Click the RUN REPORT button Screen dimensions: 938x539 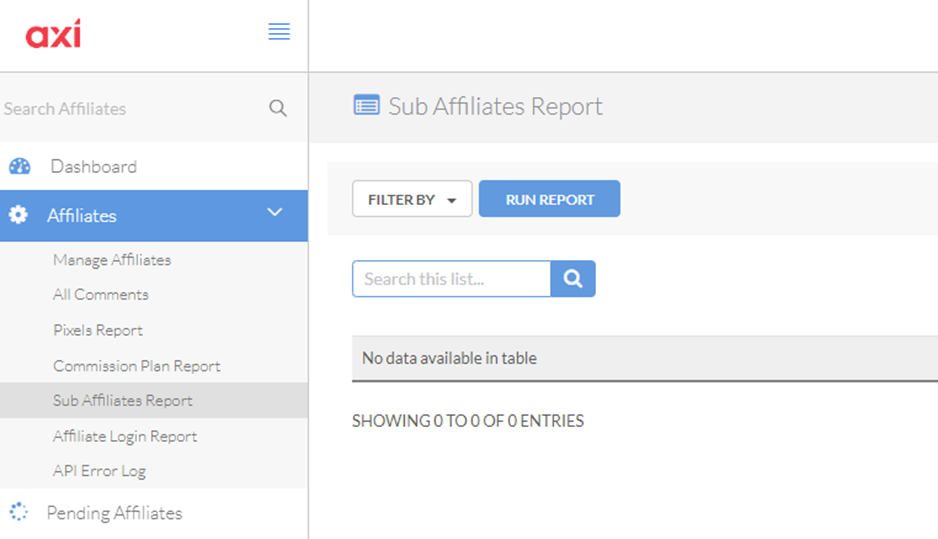coord(549,199)
